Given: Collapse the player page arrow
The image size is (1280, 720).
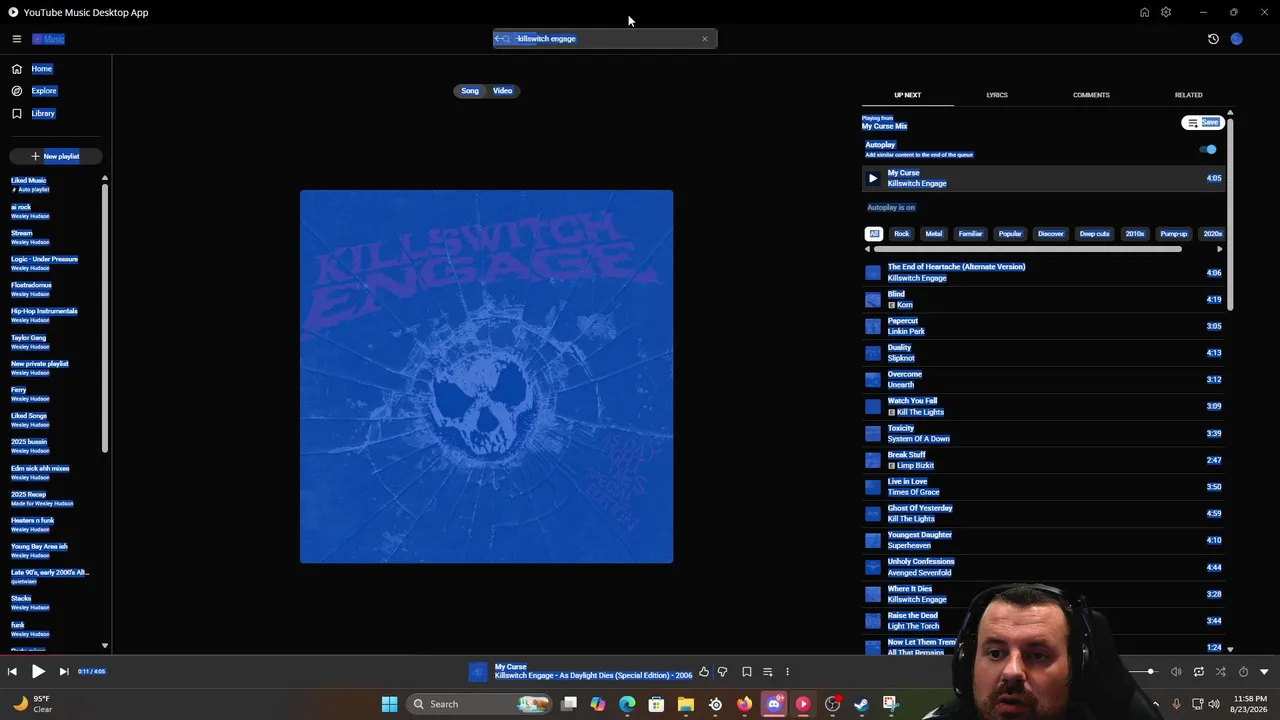Looking at the screenshot, I should 1264,672.
